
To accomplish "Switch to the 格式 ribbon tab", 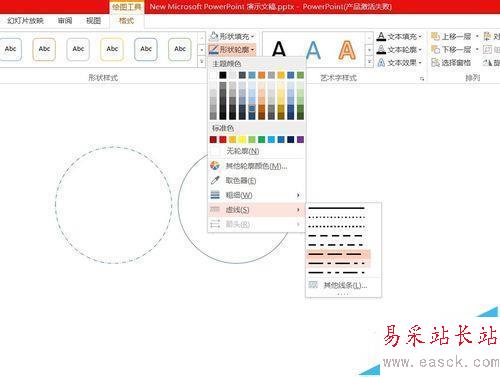I will [126, 21].
